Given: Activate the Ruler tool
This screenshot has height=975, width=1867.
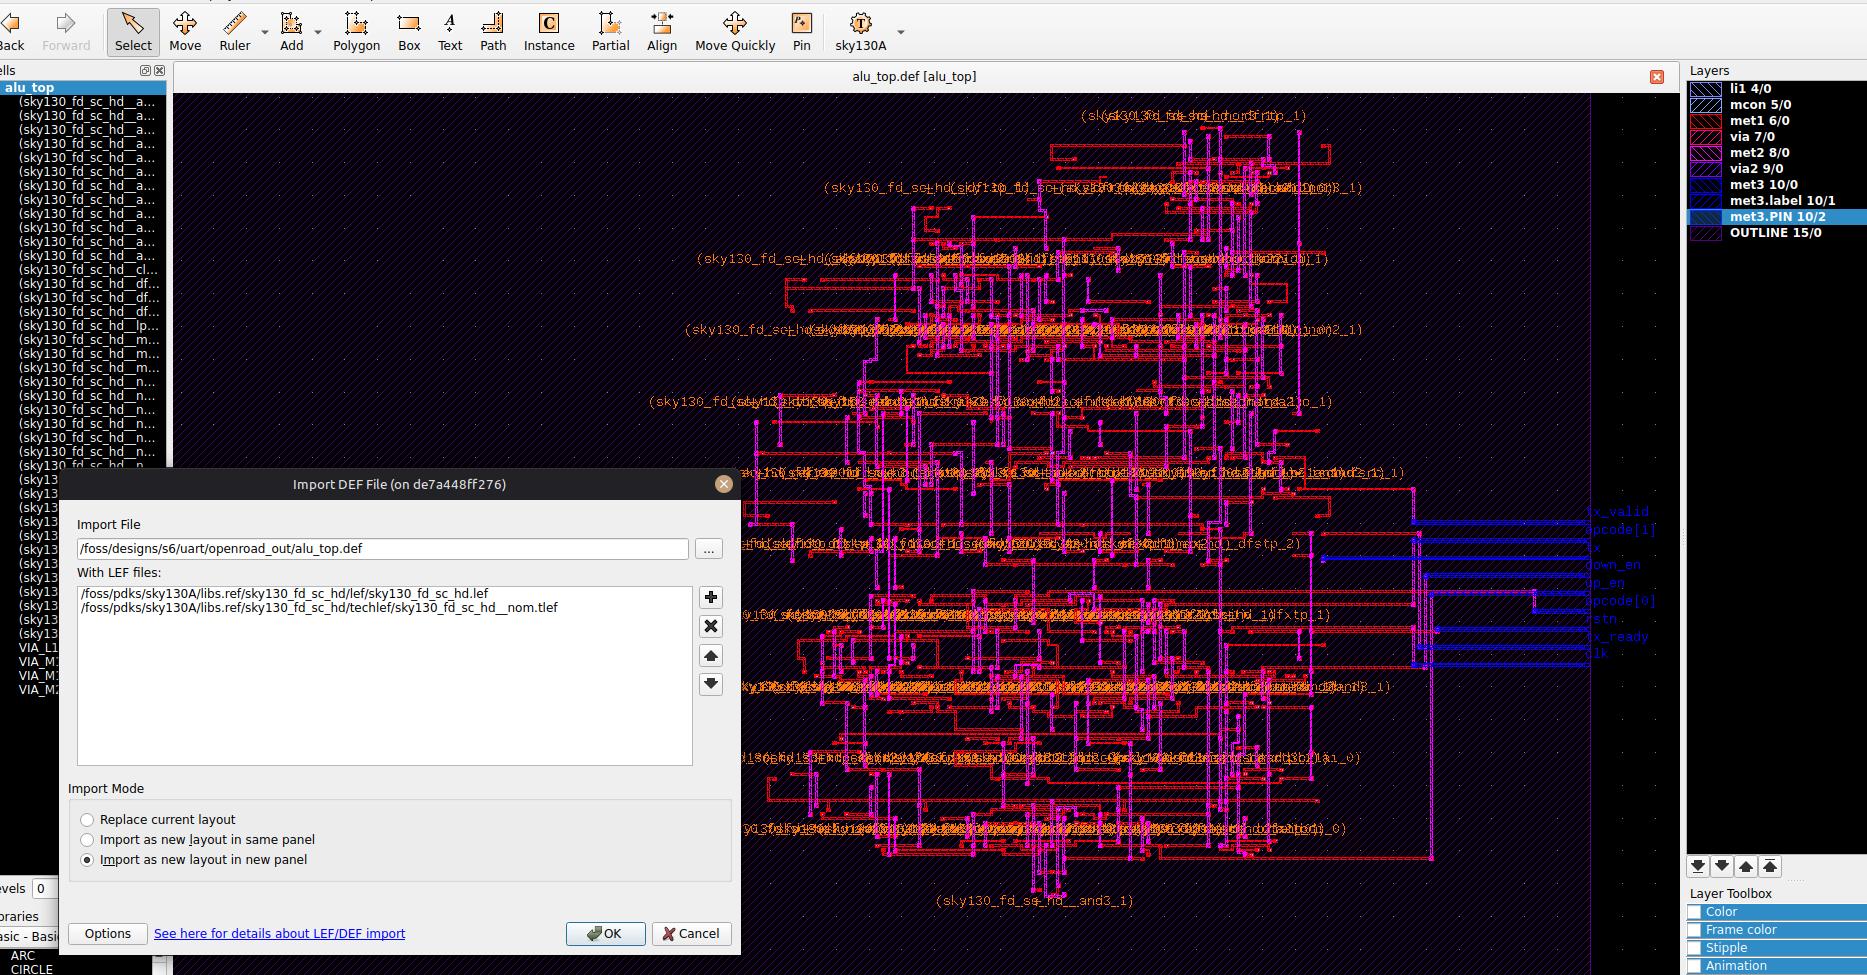Looking at the screenshot, I should [234, 31].
